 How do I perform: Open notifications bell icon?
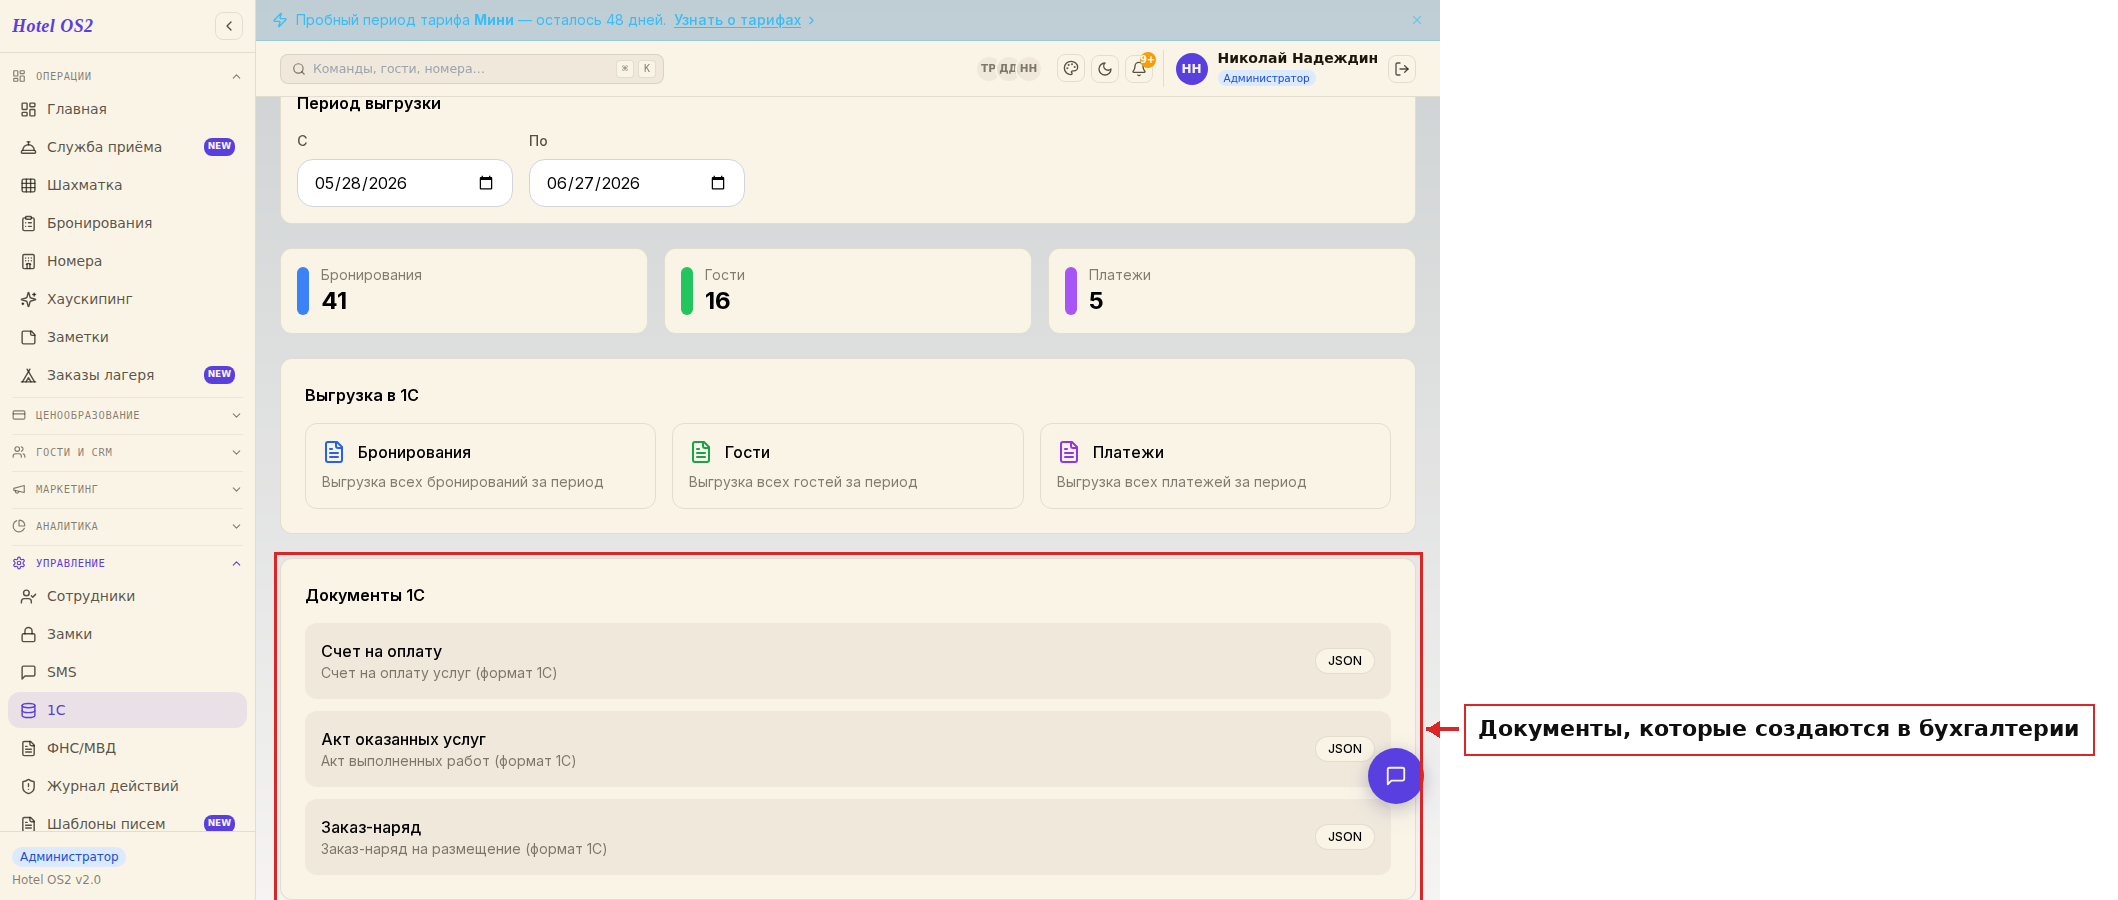click(x=1139, y=69)
